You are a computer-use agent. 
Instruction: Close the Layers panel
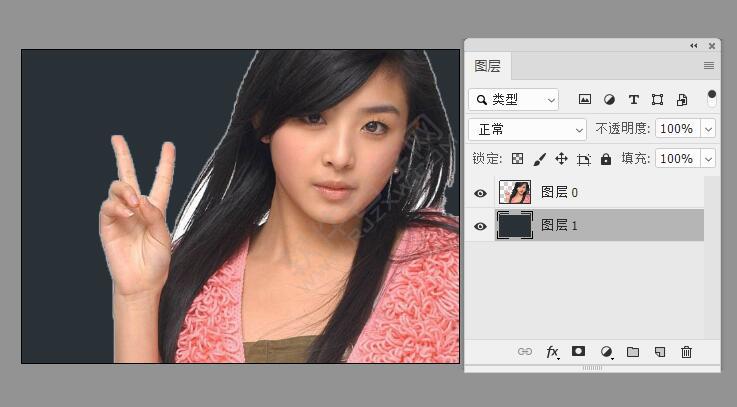point(712,46)
